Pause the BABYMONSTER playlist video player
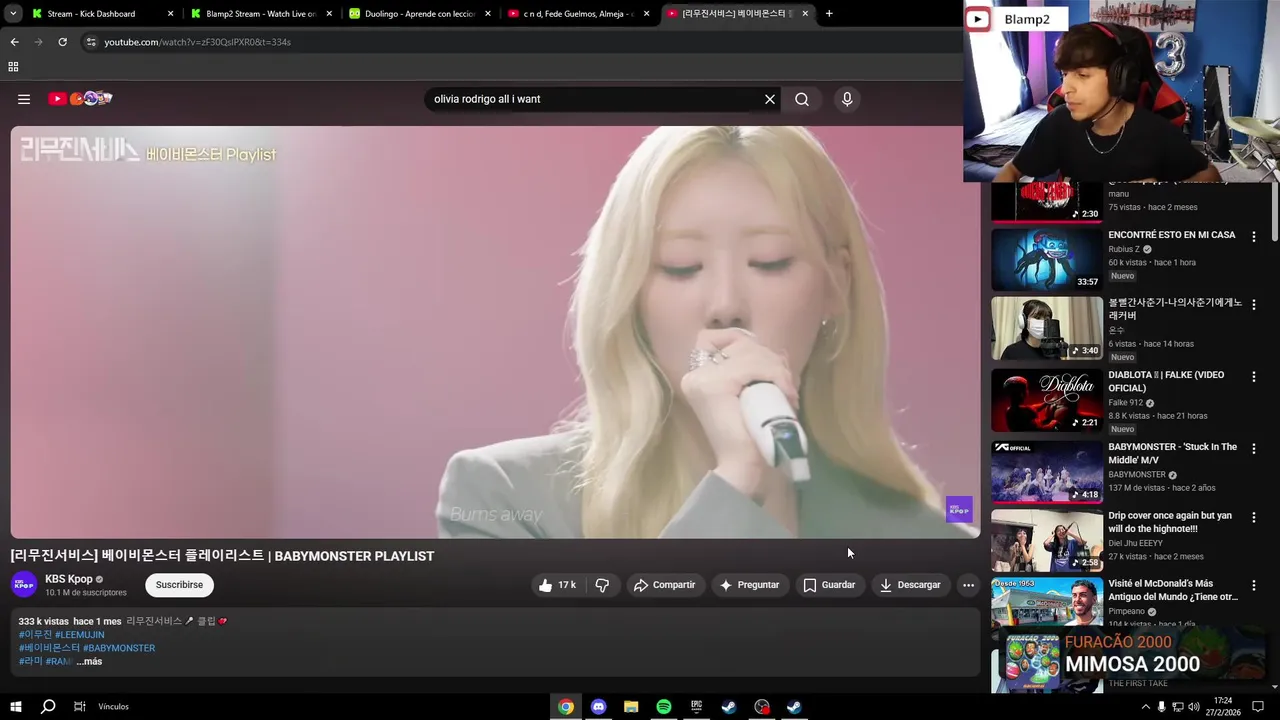1280x720 pixels. 495,332
